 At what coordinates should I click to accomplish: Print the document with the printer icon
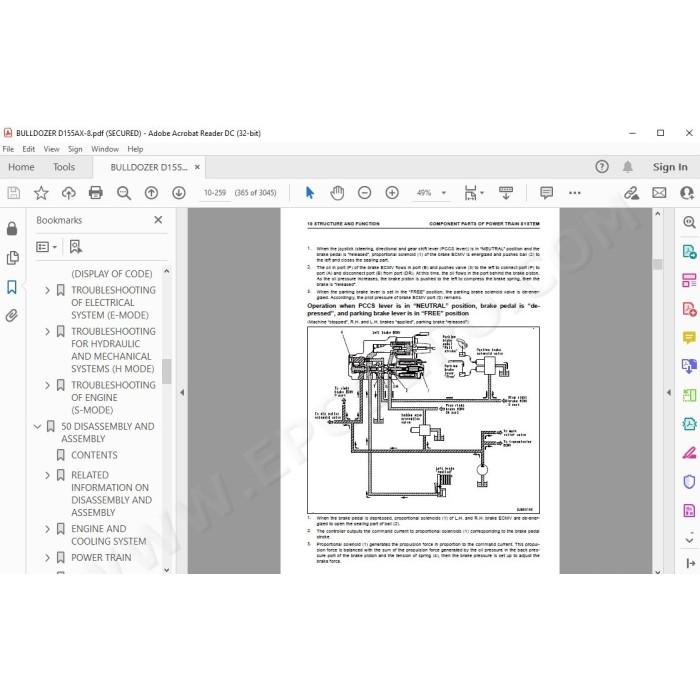(96, 193)
